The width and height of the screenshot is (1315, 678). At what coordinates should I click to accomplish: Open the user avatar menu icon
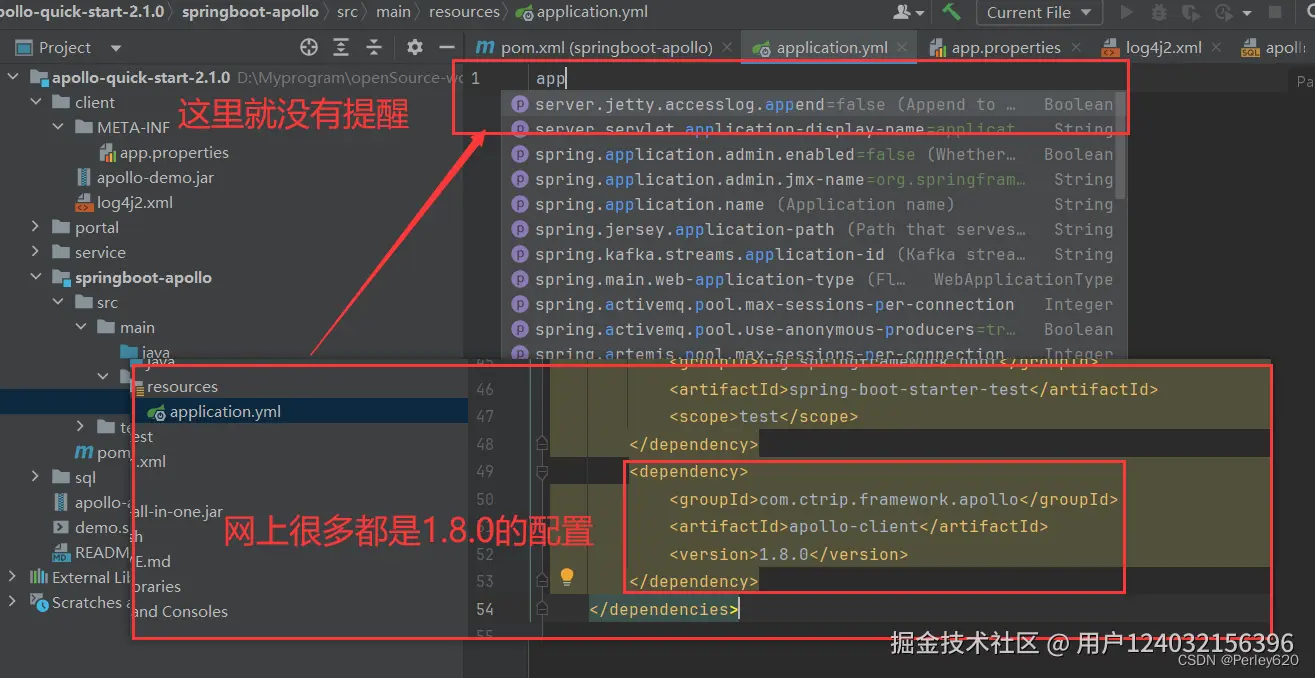[903, 13]
